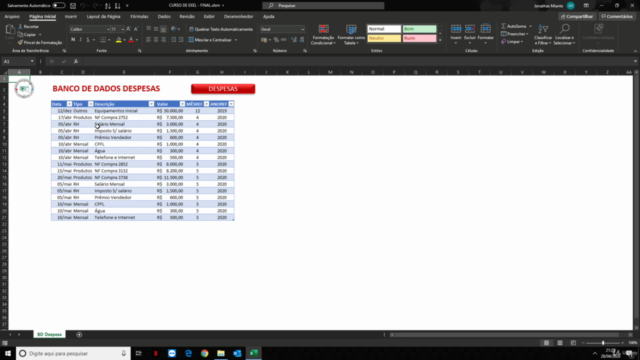
Task: Click the decrease indent icon
Action: [x=173, y=40]
